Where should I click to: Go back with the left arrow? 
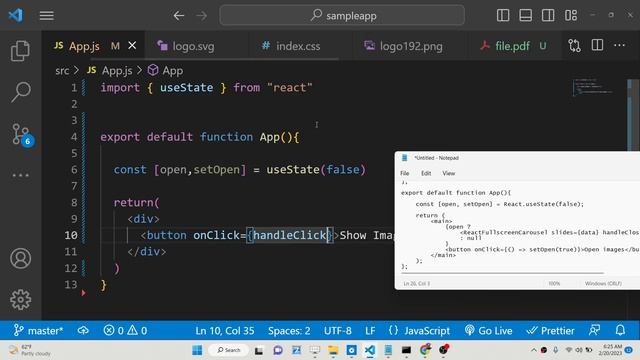click(179, 16)
